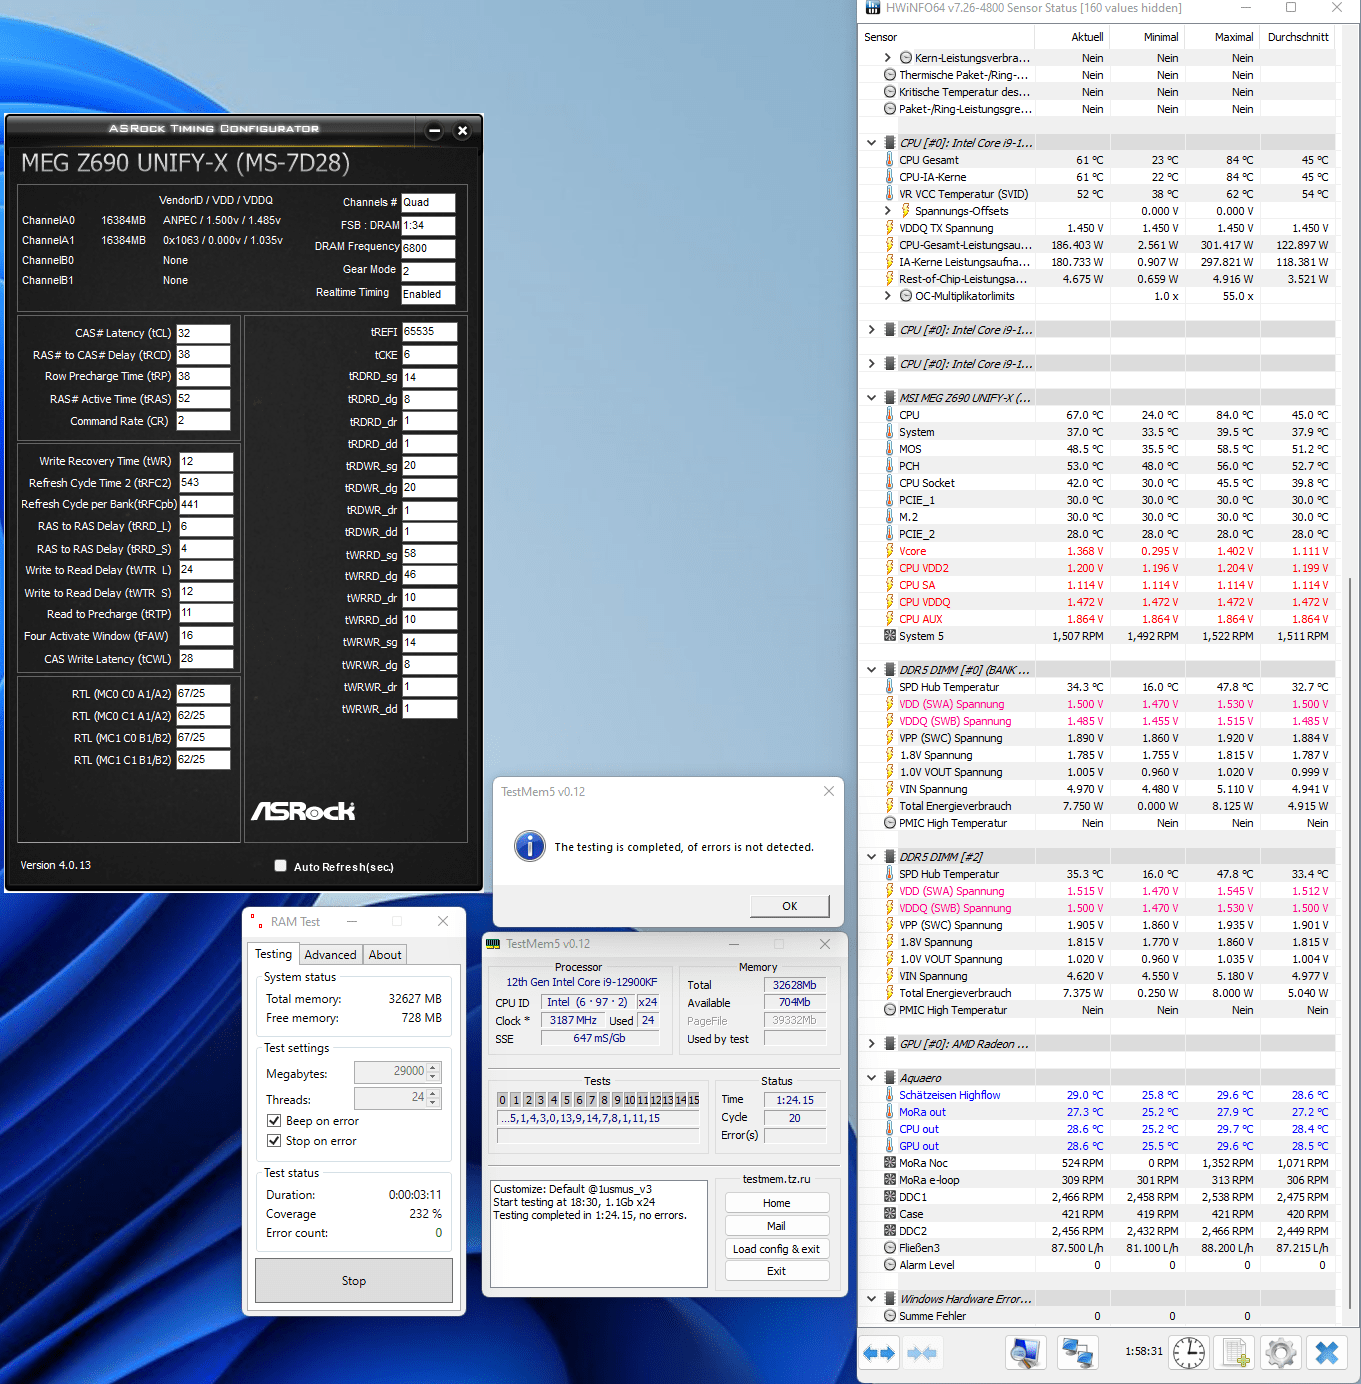Click the expand-columns arrows icon in HWiNFO
1361x1384 pixels.
click(879, 1353)
